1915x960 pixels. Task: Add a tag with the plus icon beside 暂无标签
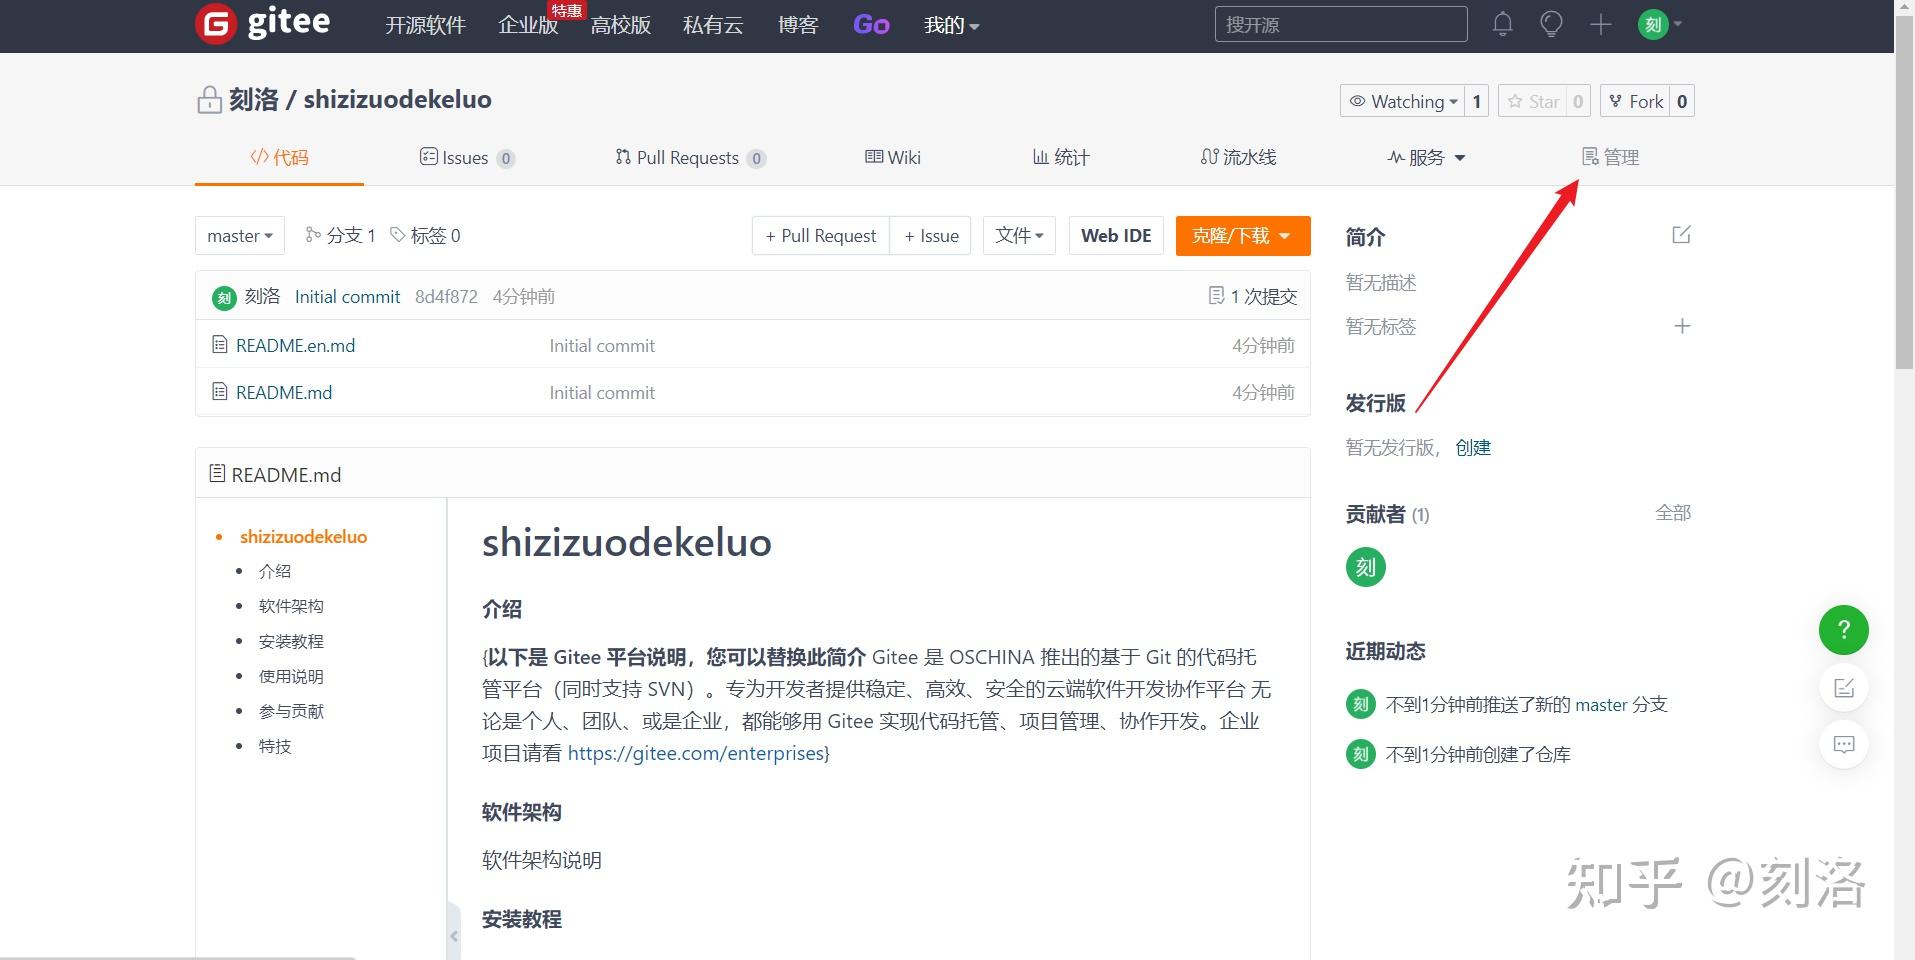(1682, 326)
